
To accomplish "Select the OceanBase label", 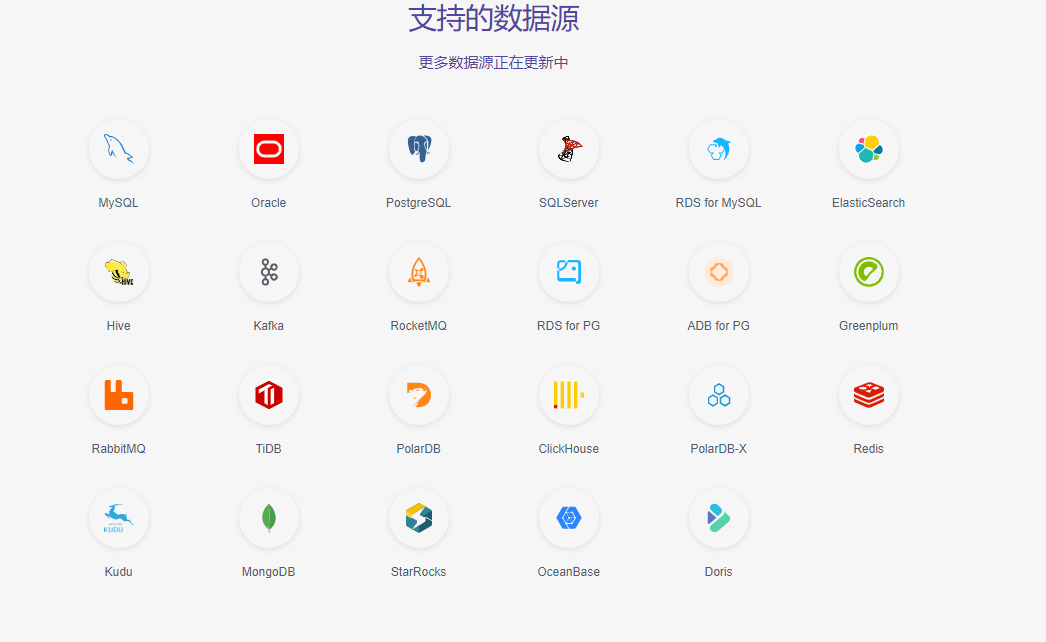I will [x=569, y=572].
